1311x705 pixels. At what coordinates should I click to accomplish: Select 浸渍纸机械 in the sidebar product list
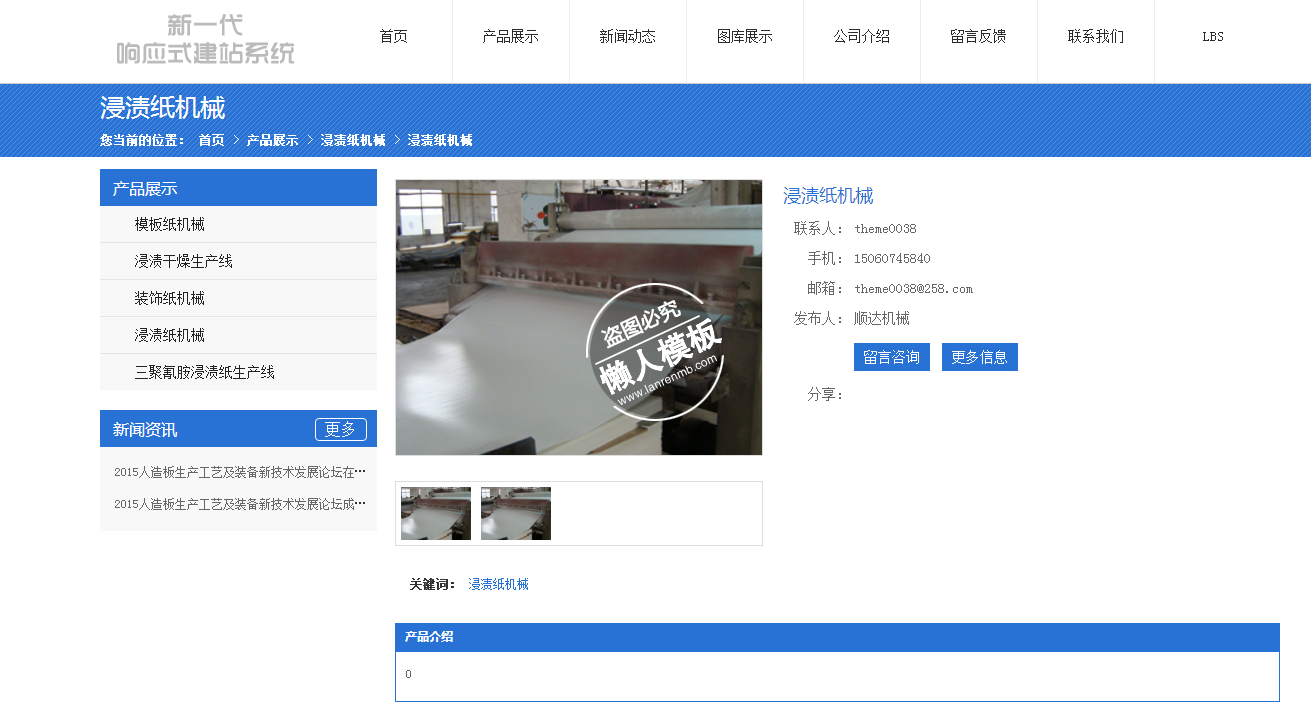tap(238, 336)
